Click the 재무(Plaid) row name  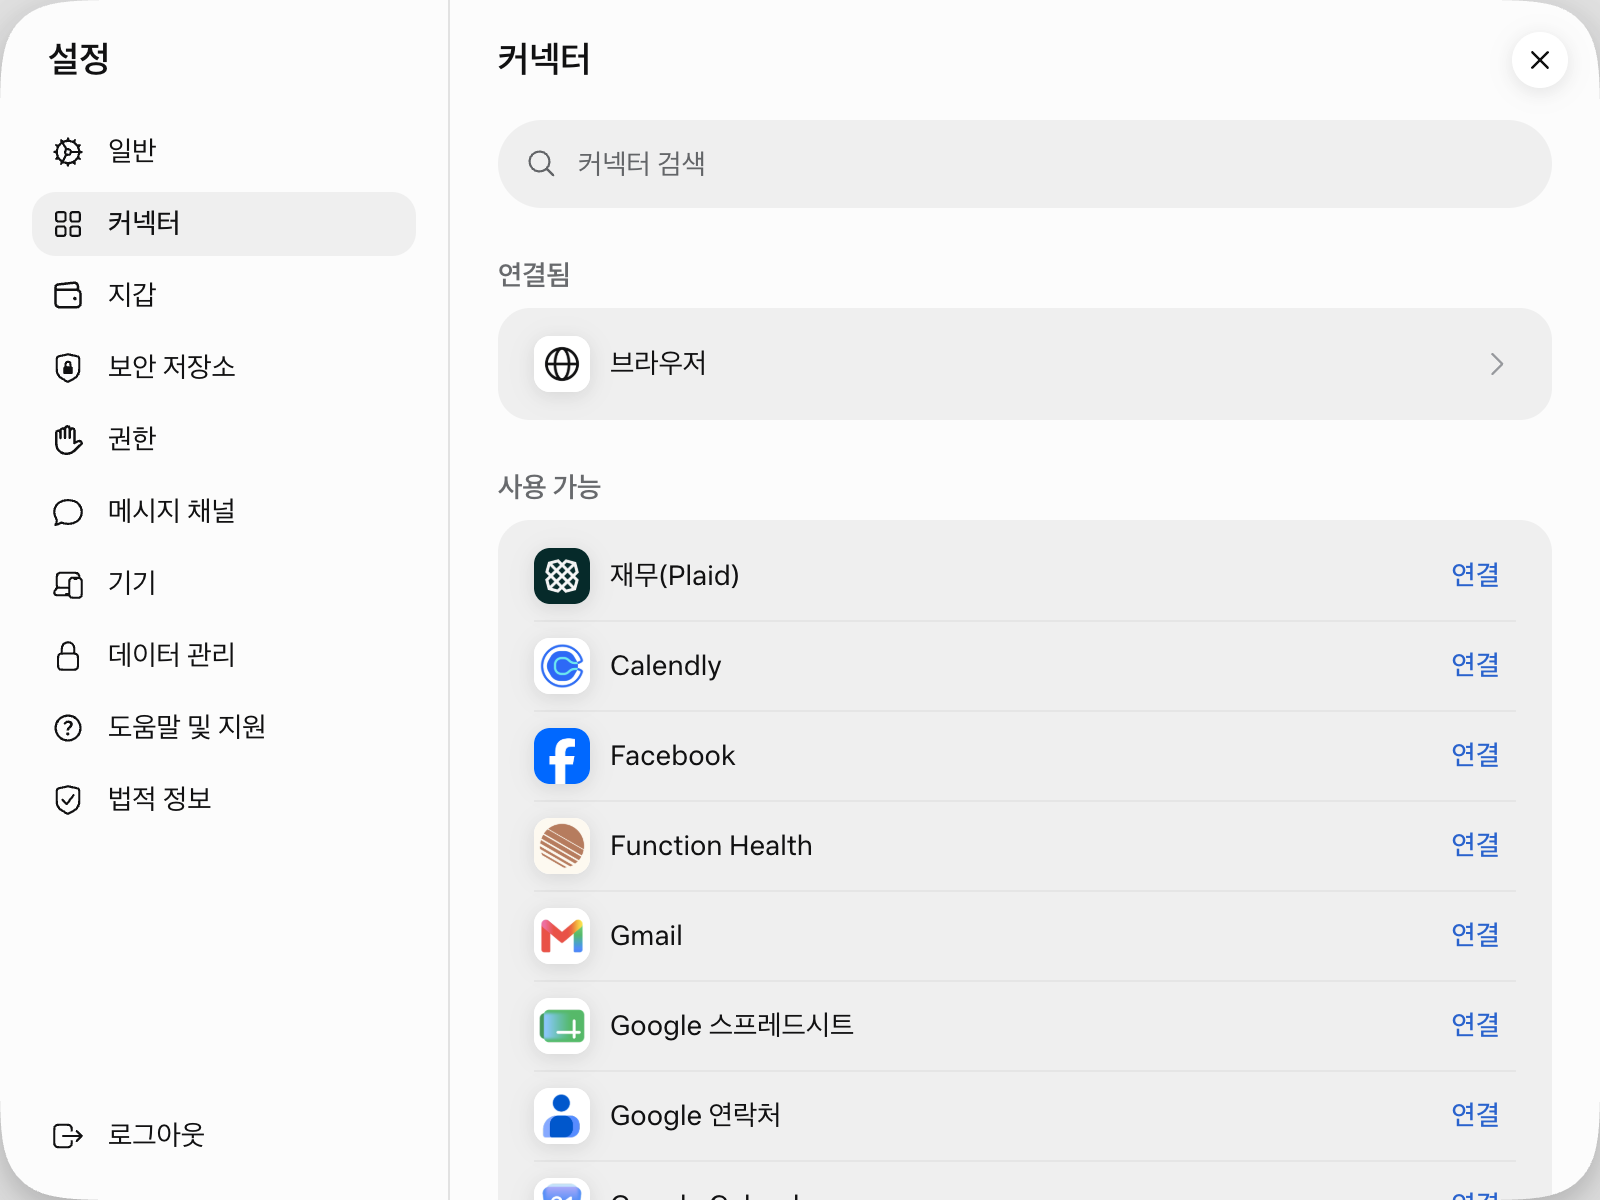click(675, 575)
